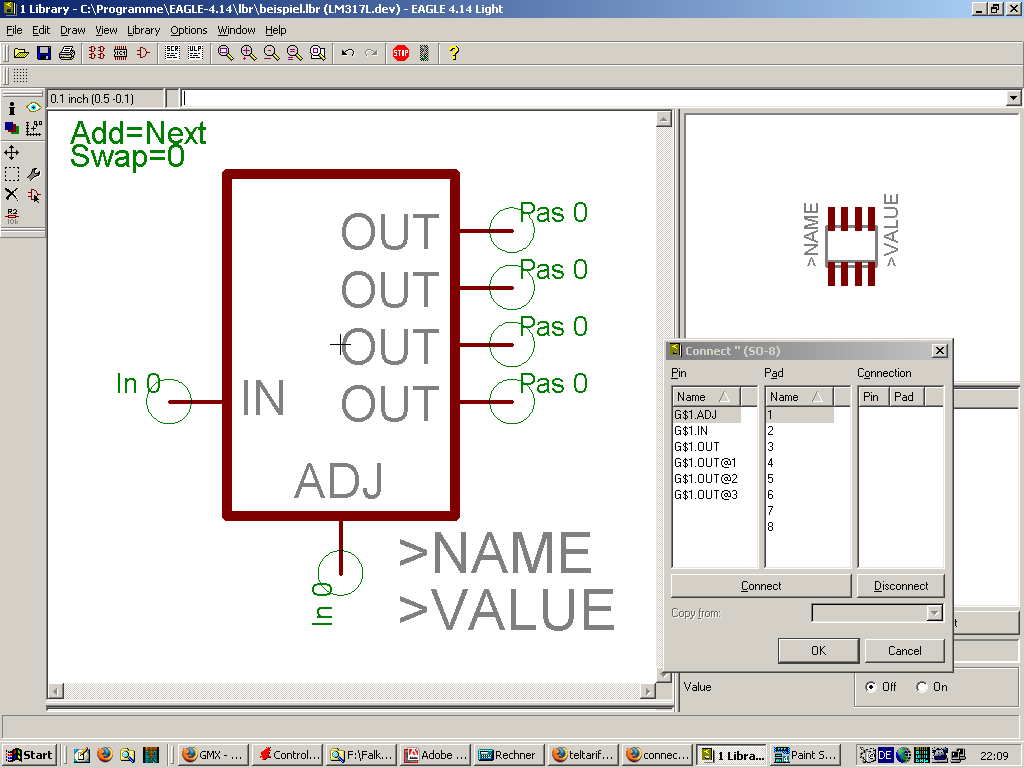Select the Mark origin tool
1024x768 pixels.
coord(33,128)
